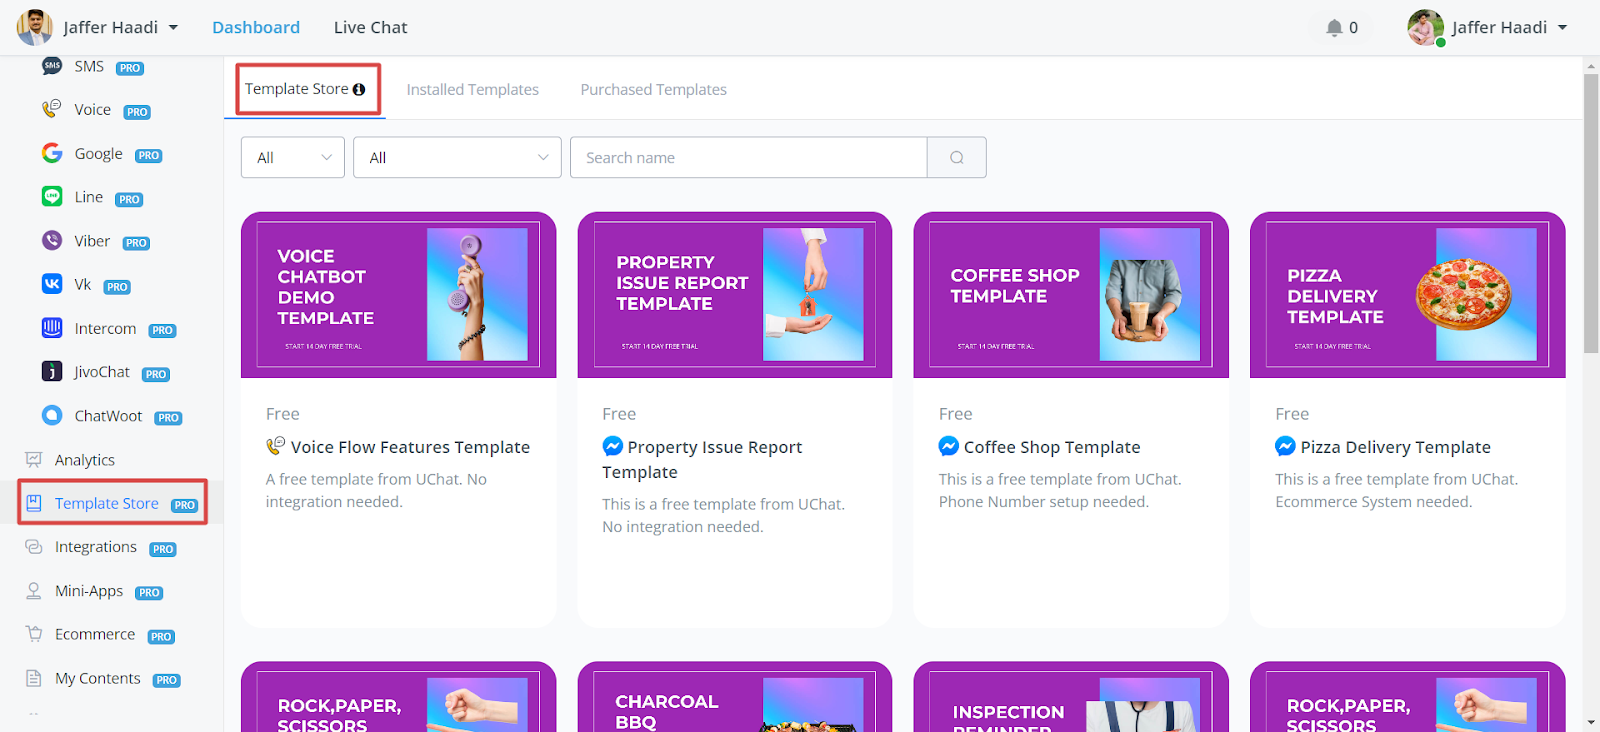
Task: Click the Integrations icon in sidebar
Action: [x=34, y=547]
